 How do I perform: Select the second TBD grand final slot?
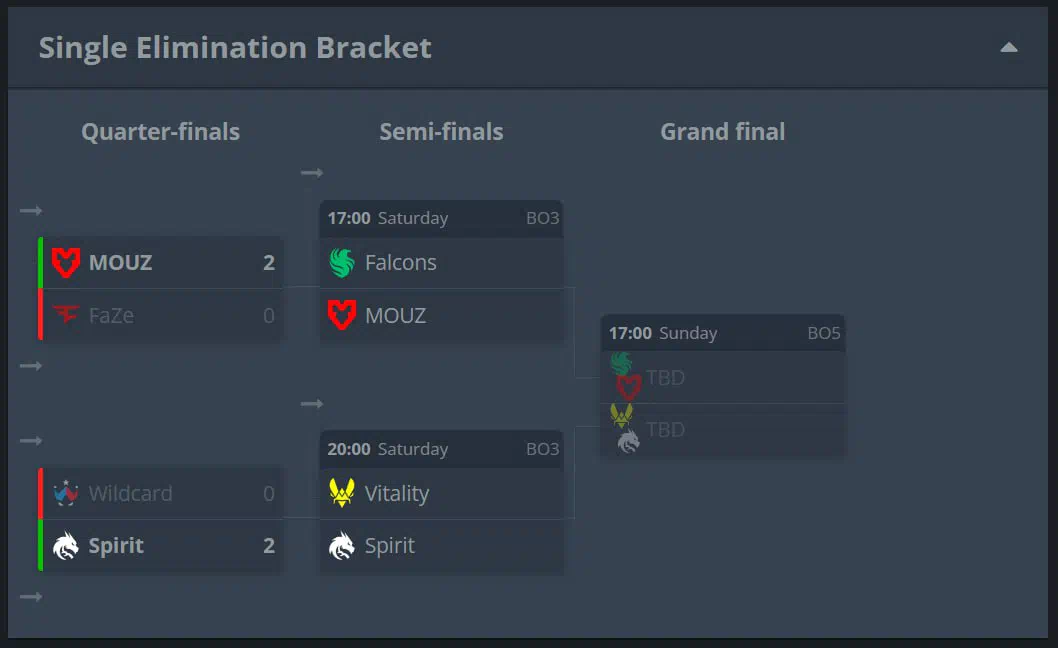pos(723,430)
